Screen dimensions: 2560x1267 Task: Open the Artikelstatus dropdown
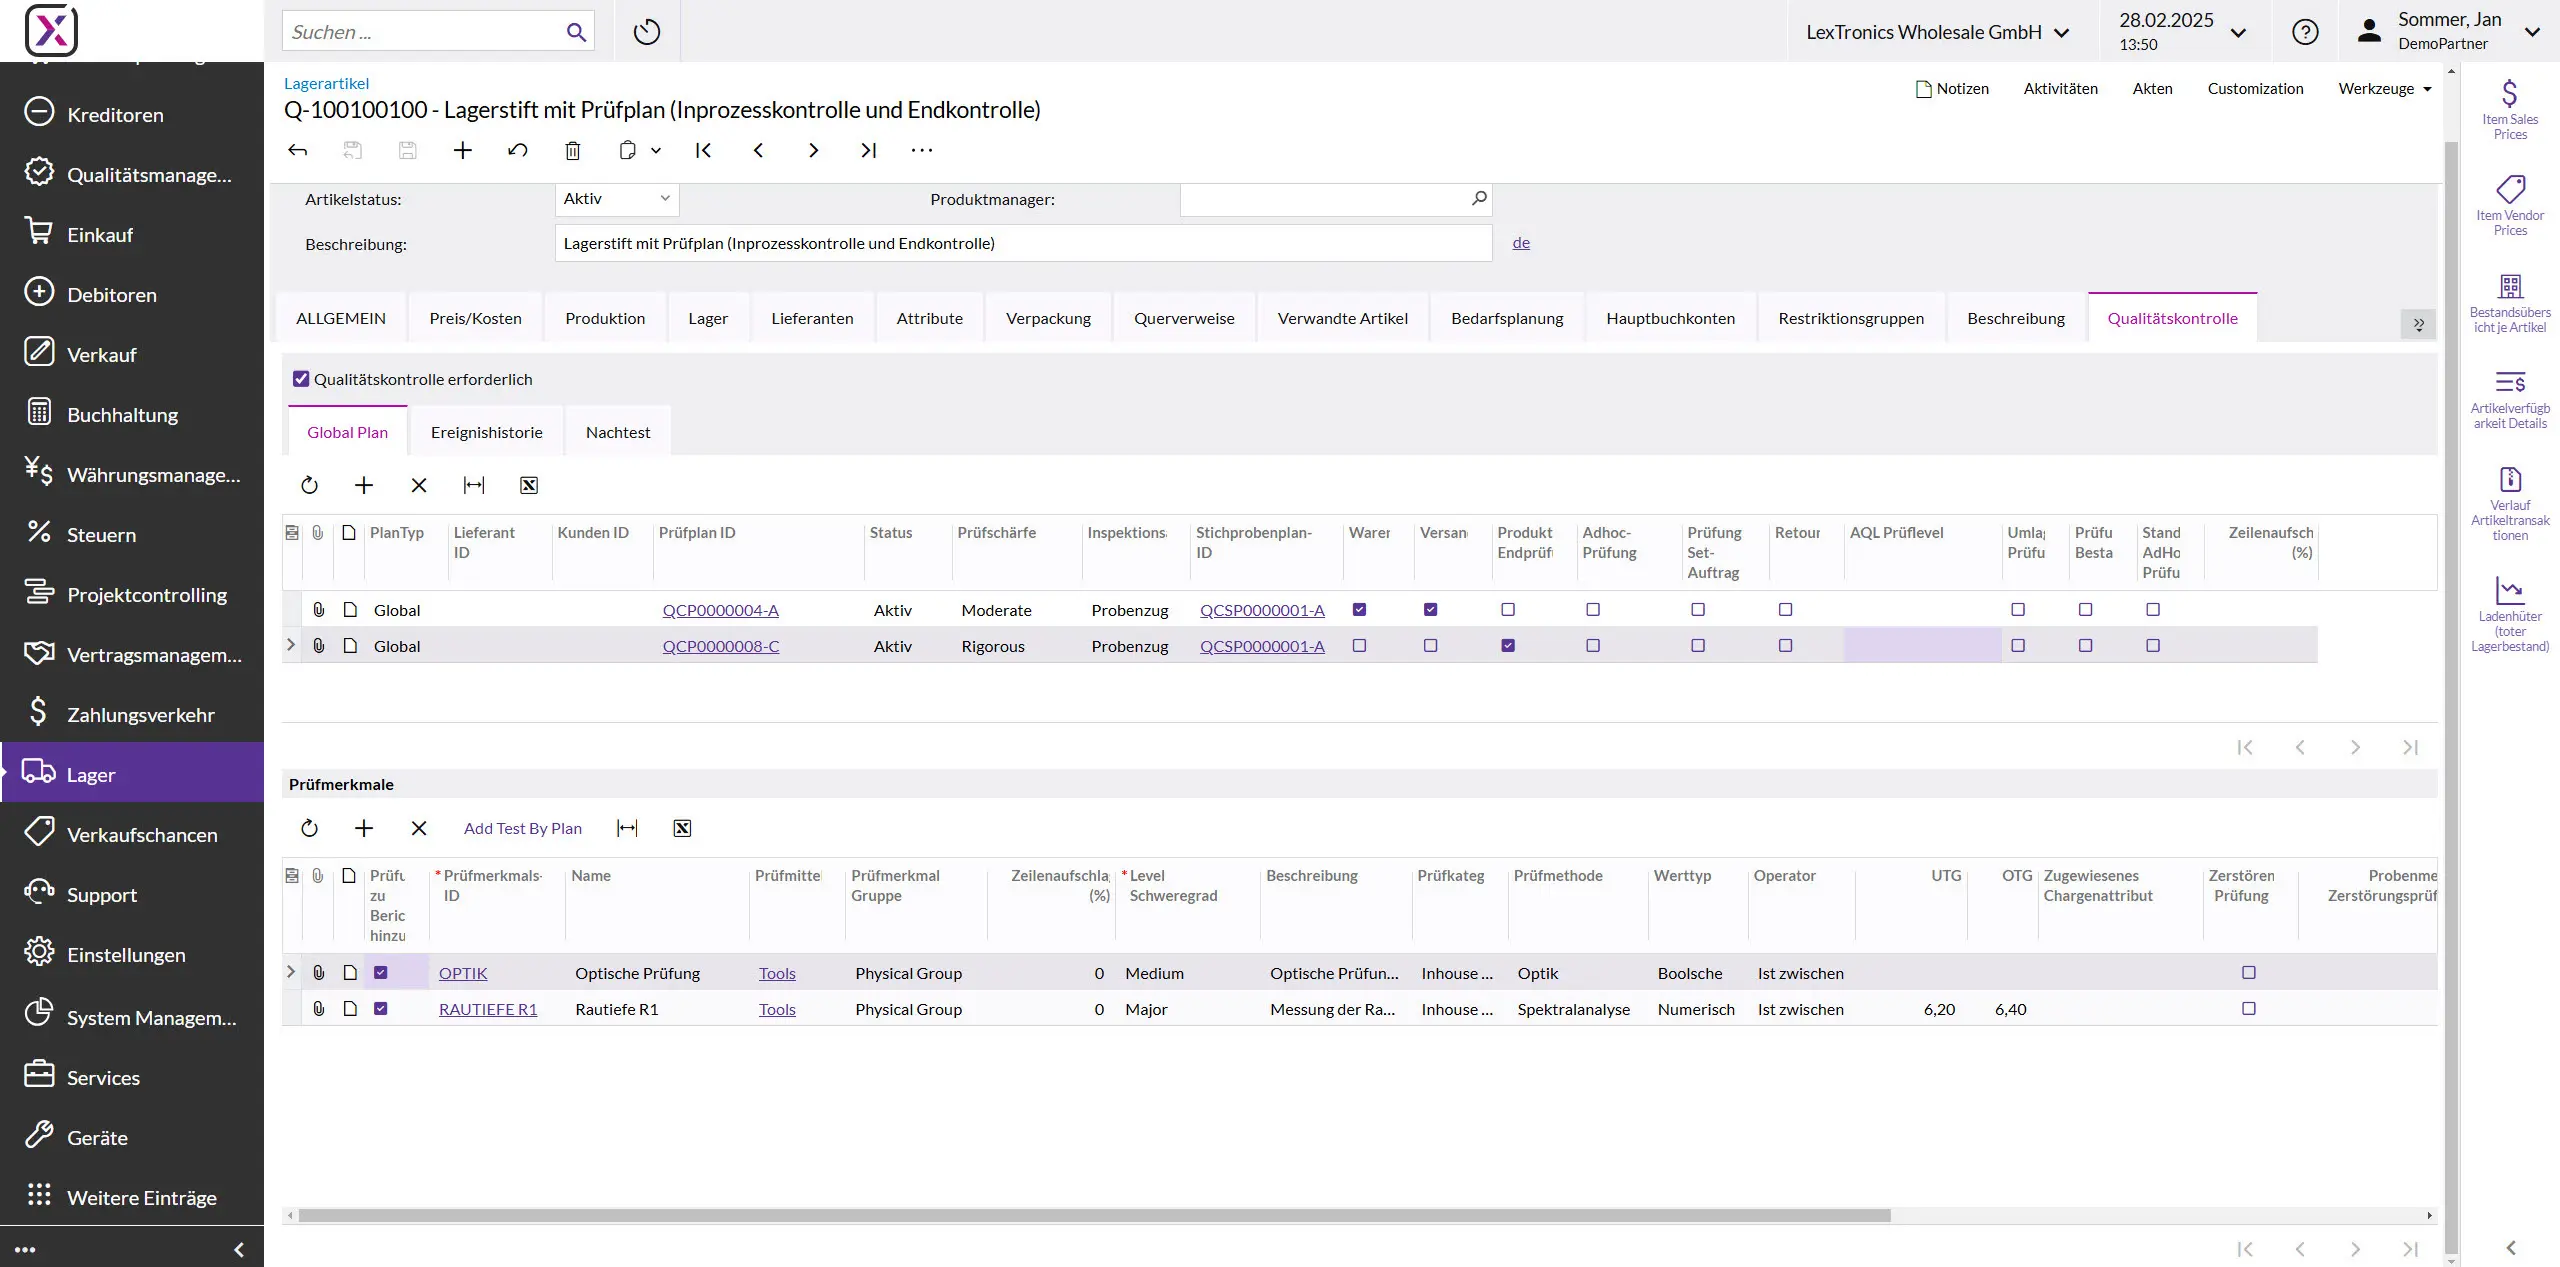point(616,199)
